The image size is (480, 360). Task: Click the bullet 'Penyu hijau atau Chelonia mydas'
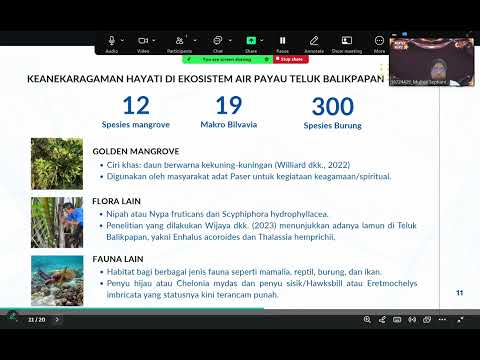[262, 289]
